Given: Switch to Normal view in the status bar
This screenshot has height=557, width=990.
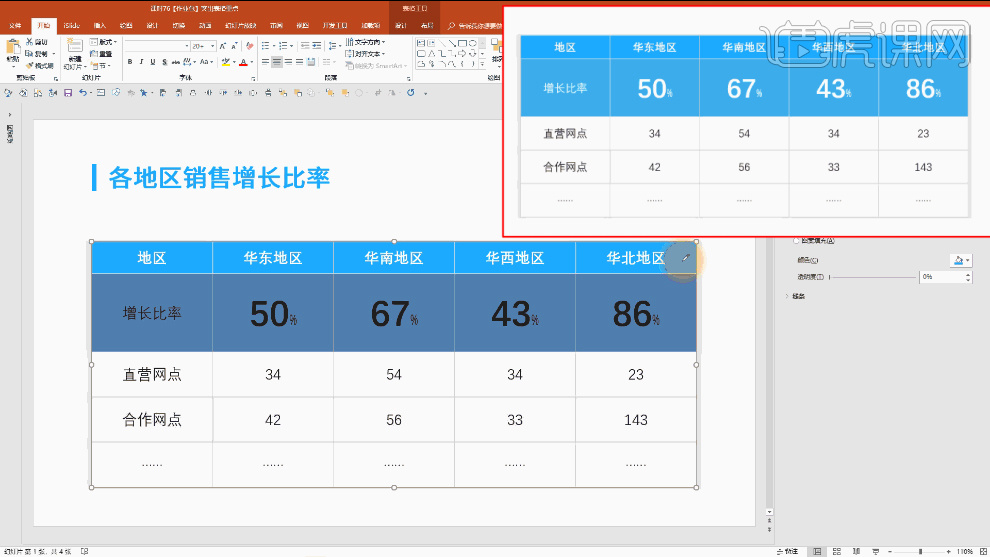Looking at the screenshot, I should pyautogui.click(x=818, y=551).
